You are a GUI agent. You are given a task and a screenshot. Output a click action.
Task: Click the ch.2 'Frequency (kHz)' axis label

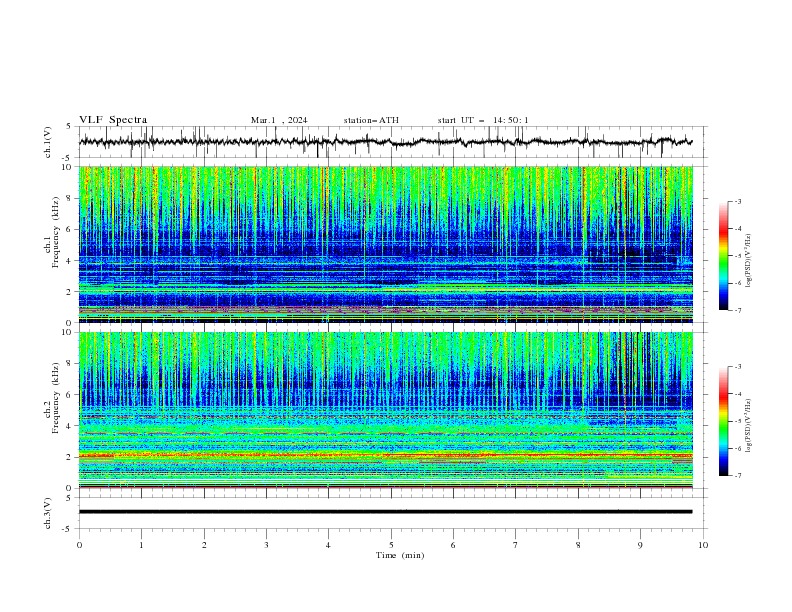(55, 398)
